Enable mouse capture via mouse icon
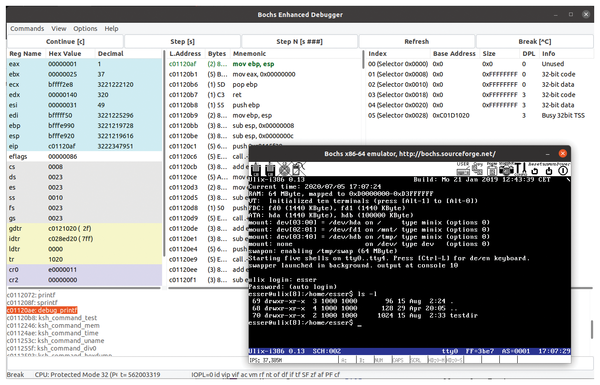The width and height of the screenshot is (600, 385). pos(298,169)
